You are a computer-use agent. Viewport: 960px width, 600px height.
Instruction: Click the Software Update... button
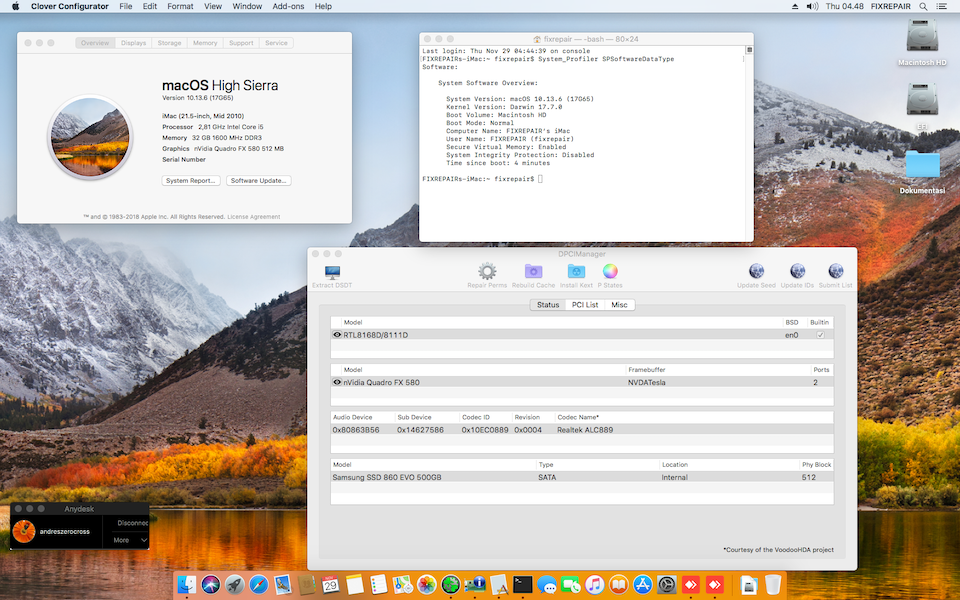[x=258, y=181]
